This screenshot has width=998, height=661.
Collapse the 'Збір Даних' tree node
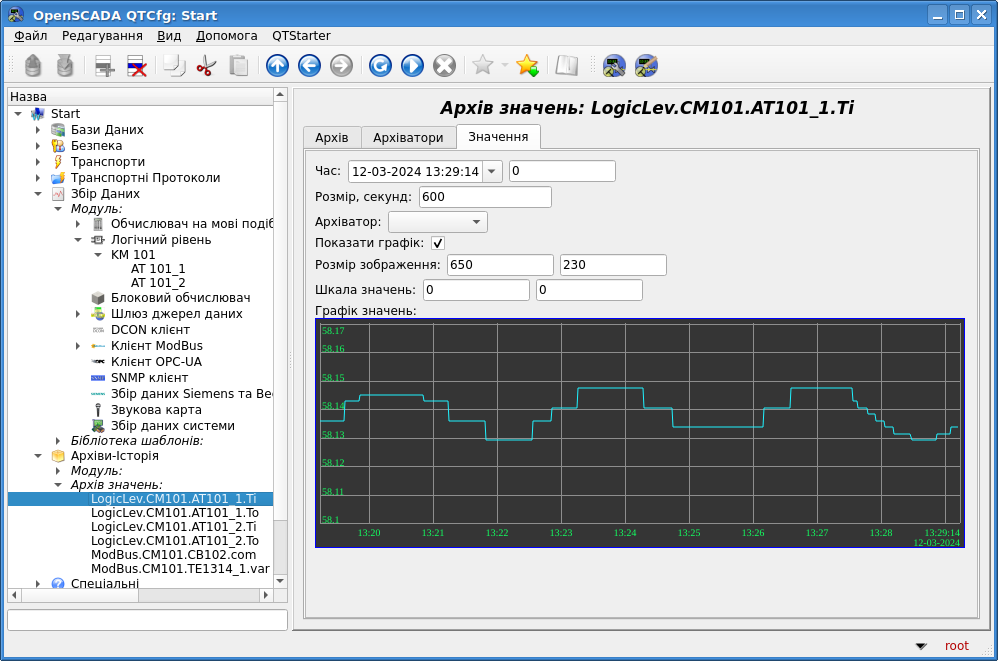[x=38, y=194]
